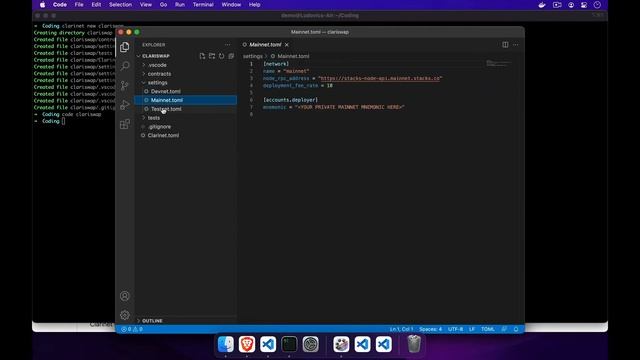Open the Accounts menu icon
Viewport: 640px width, 360px height.
(125, 296)
